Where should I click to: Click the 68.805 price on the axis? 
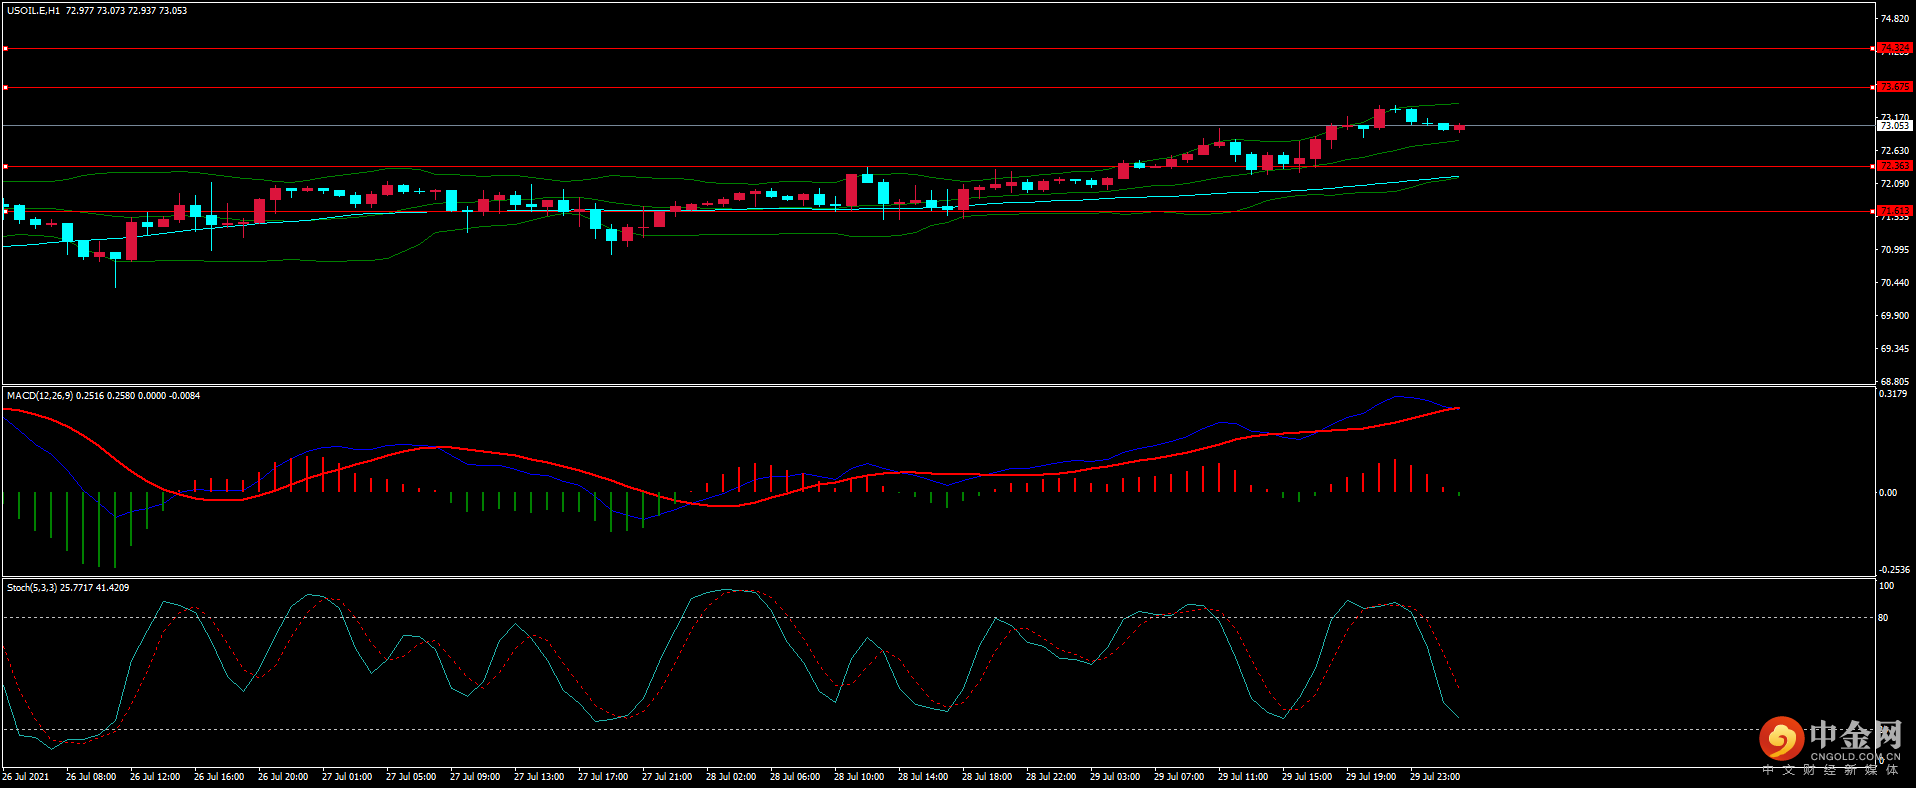pos(1894,381)
